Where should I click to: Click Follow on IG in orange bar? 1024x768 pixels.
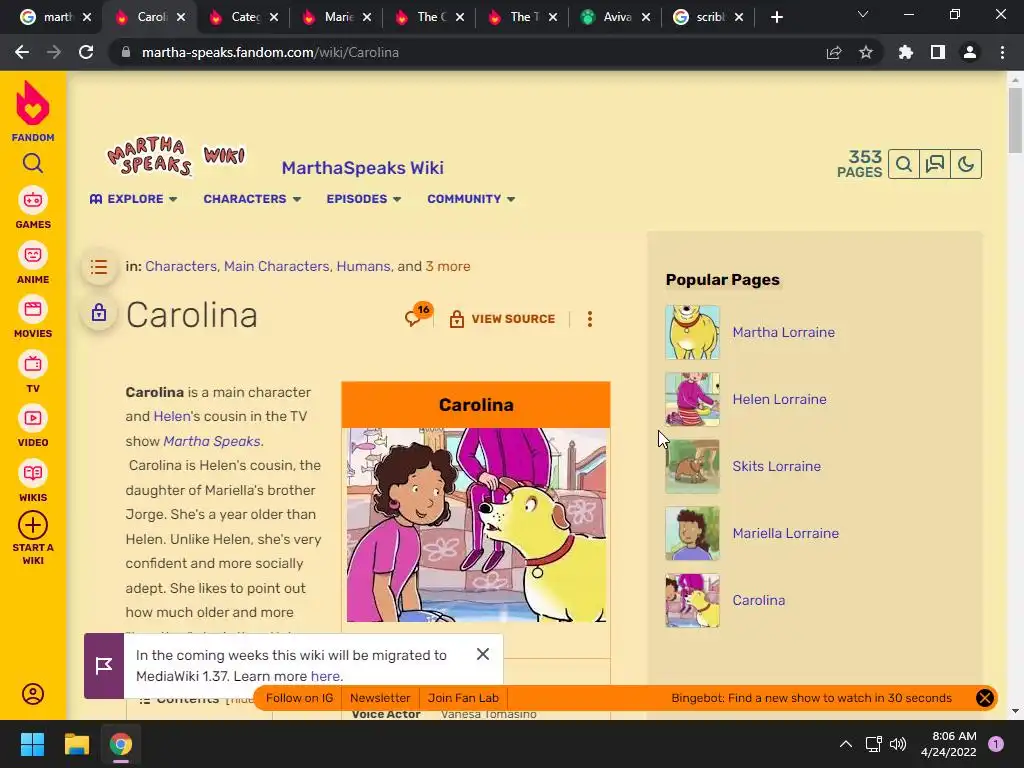(299, 697)
